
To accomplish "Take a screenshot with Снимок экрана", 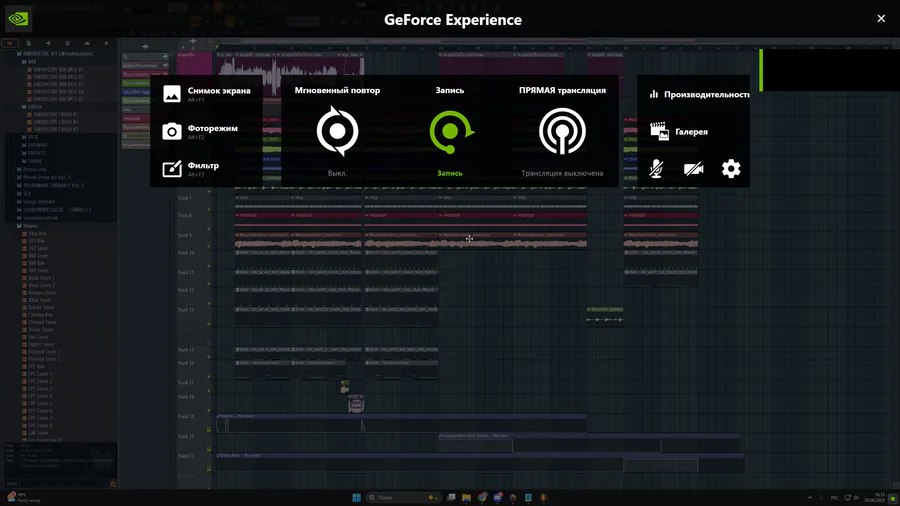I will pos(207,94).
